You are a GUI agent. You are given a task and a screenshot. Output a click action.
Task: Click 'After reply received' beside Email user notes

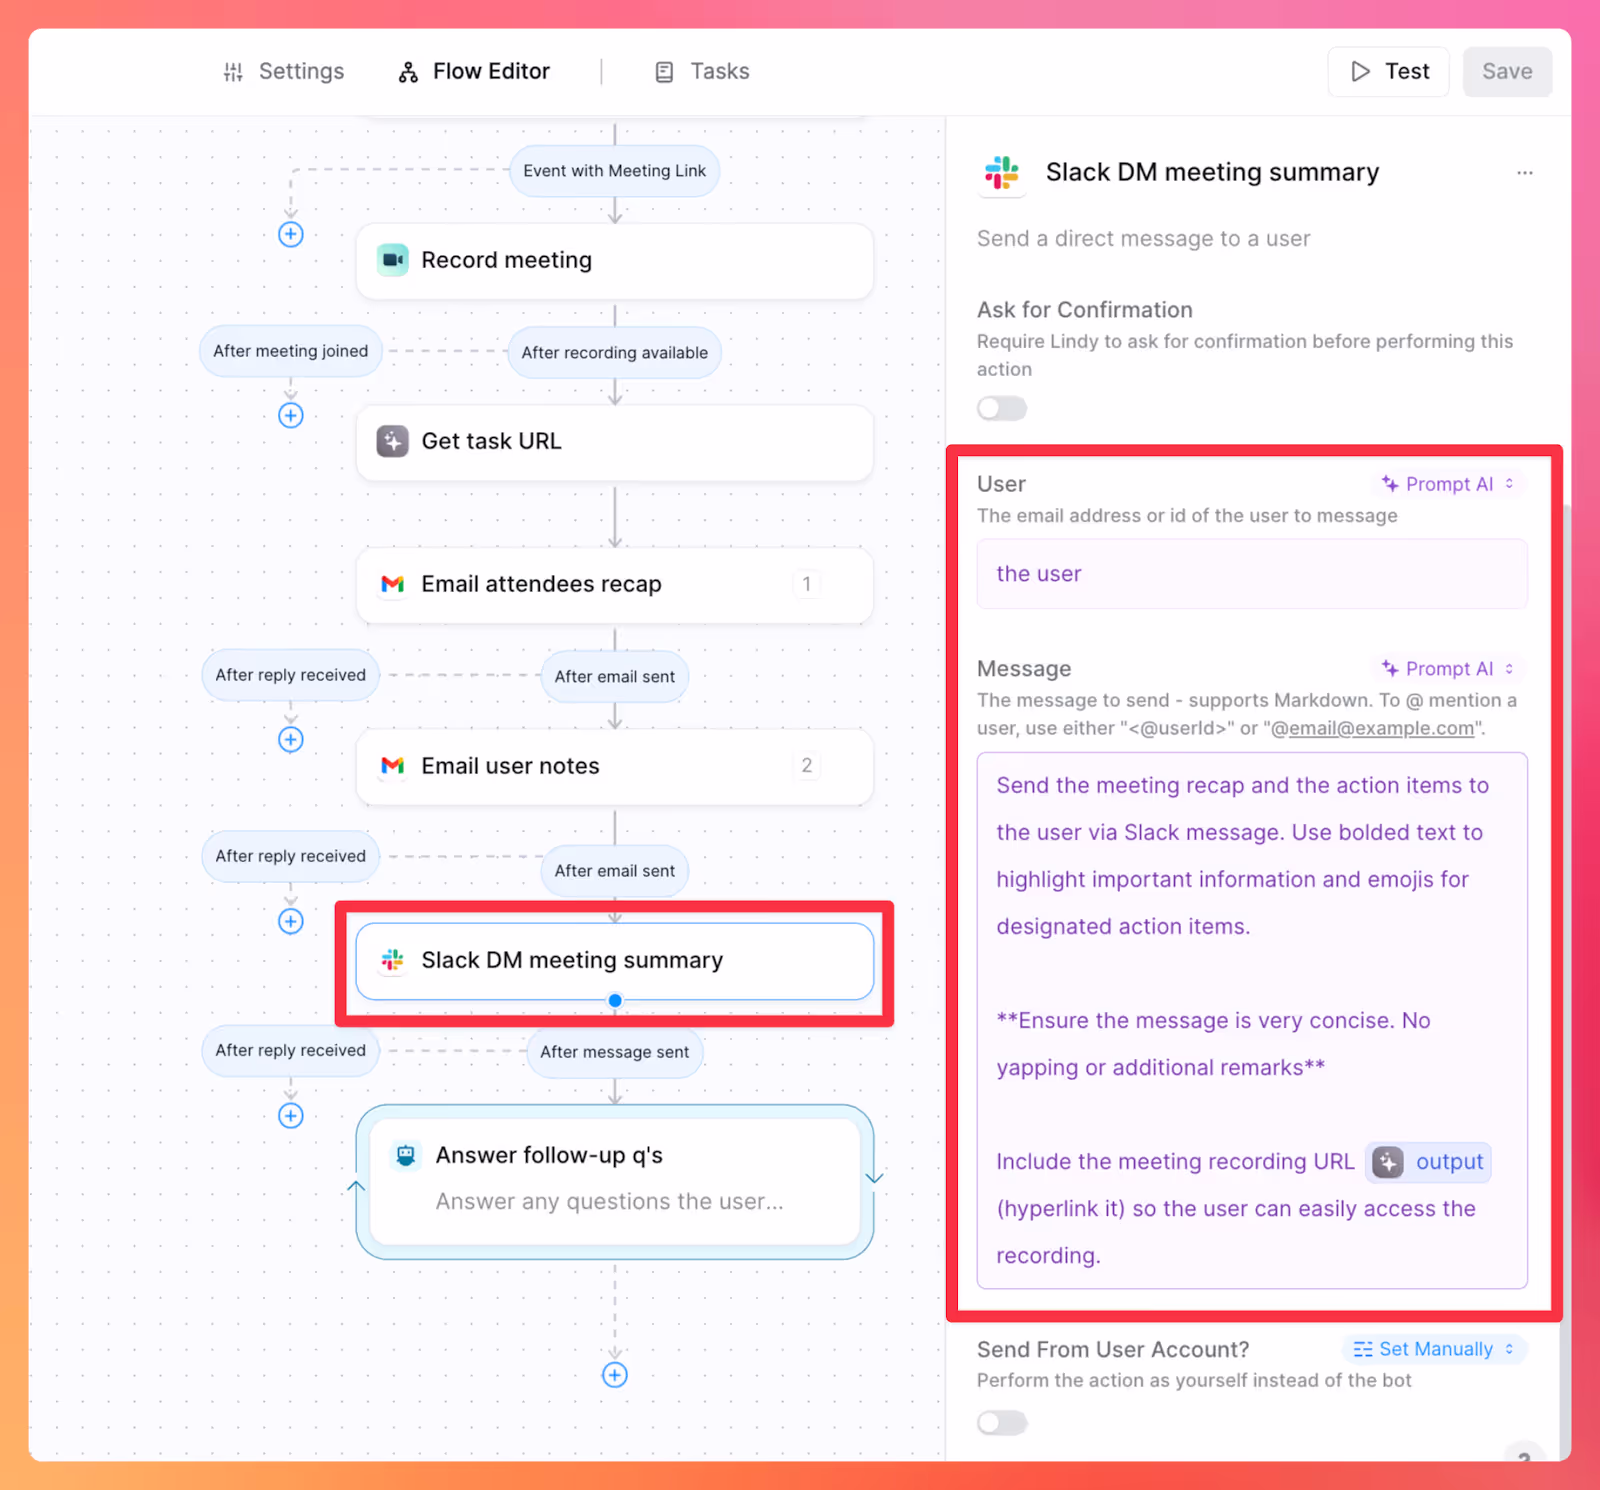[291, 856]
